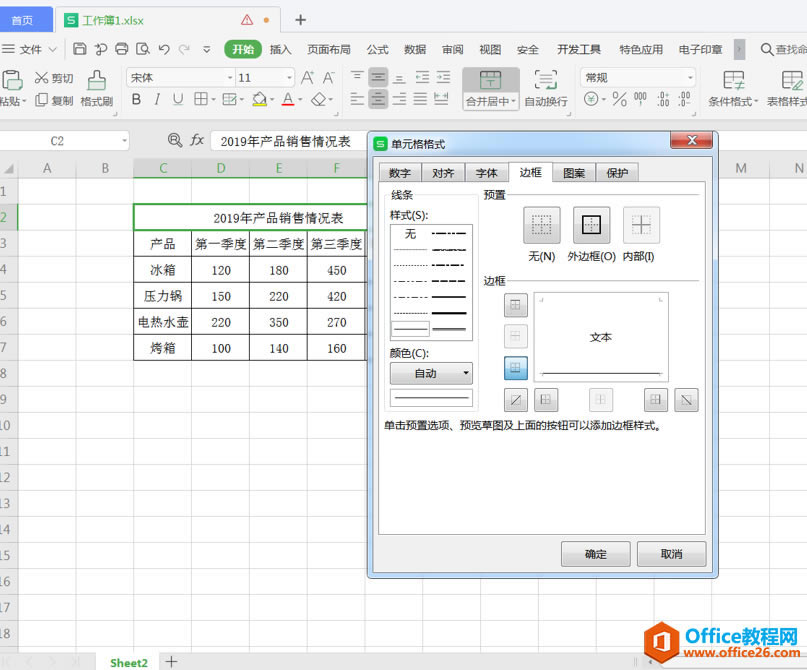807x670 pixels.
Task: Switch to the 图案 tab
Action: pyautogui.click(x=574, y=173)
